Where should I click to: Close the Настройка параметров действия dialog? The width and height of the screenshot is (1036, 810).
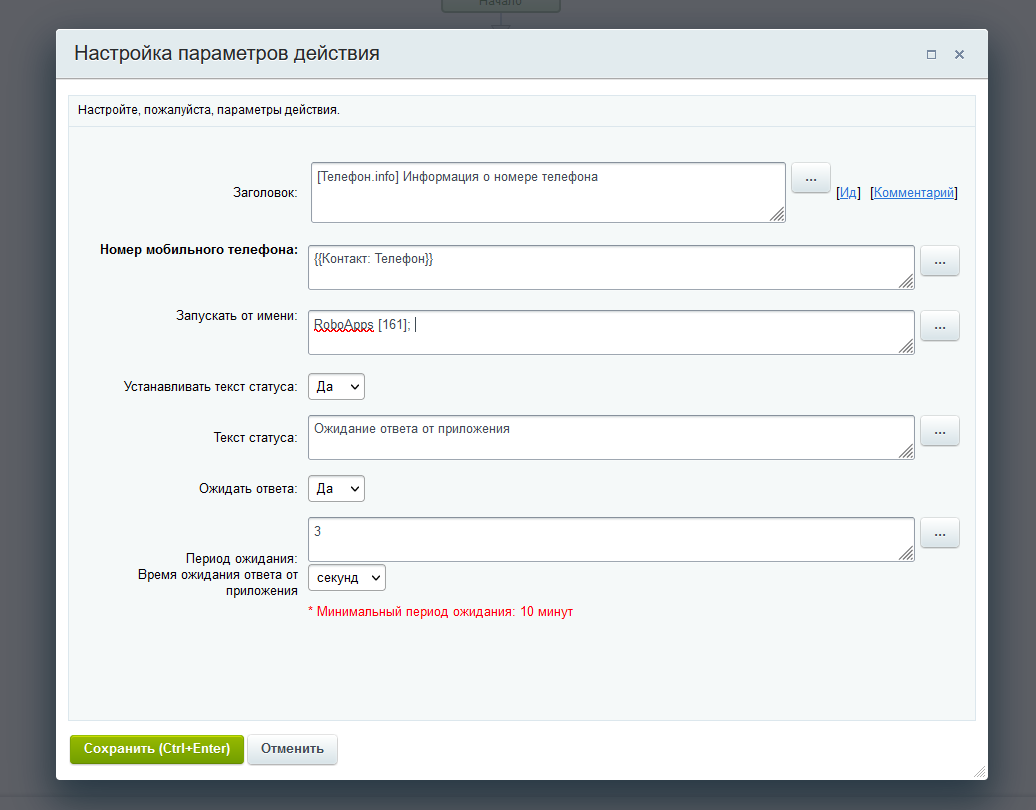tap(959, 55)
